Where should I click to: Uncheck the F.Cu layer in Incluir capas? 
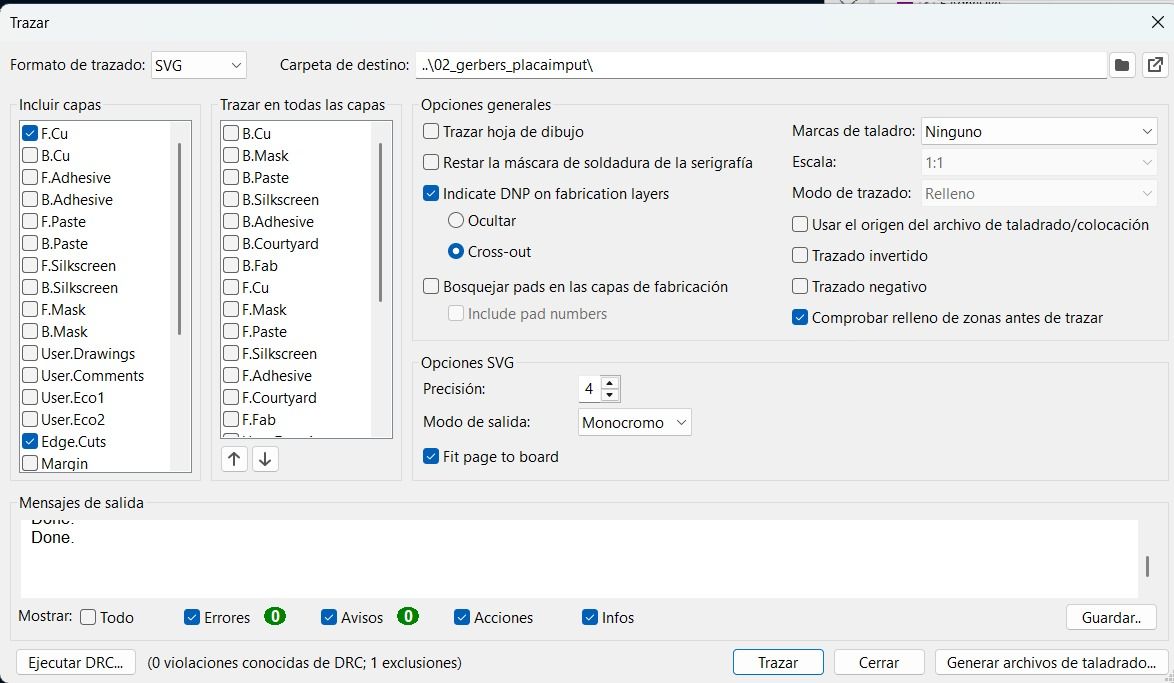coord(31,133)
